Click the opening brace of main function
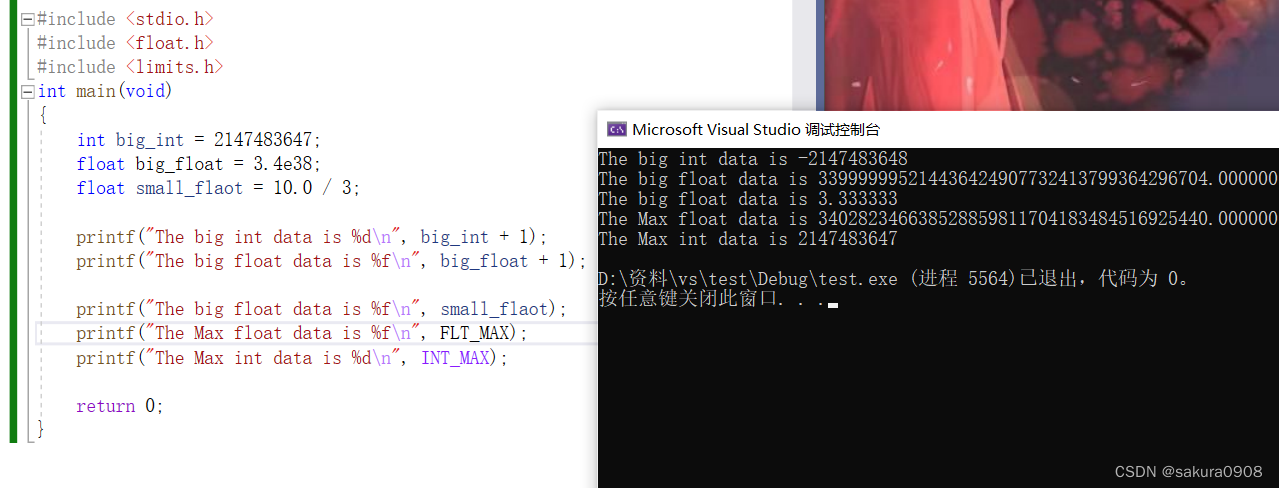1279x488 pixels. [x=43, y=116]
